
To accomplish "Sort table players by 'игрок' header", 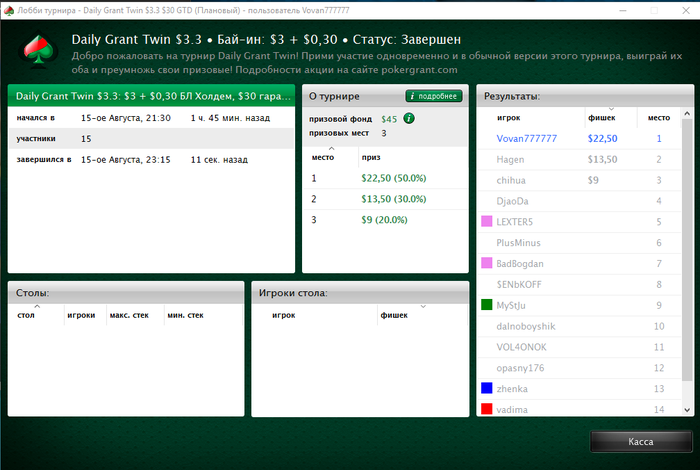I will pos(284,315).
